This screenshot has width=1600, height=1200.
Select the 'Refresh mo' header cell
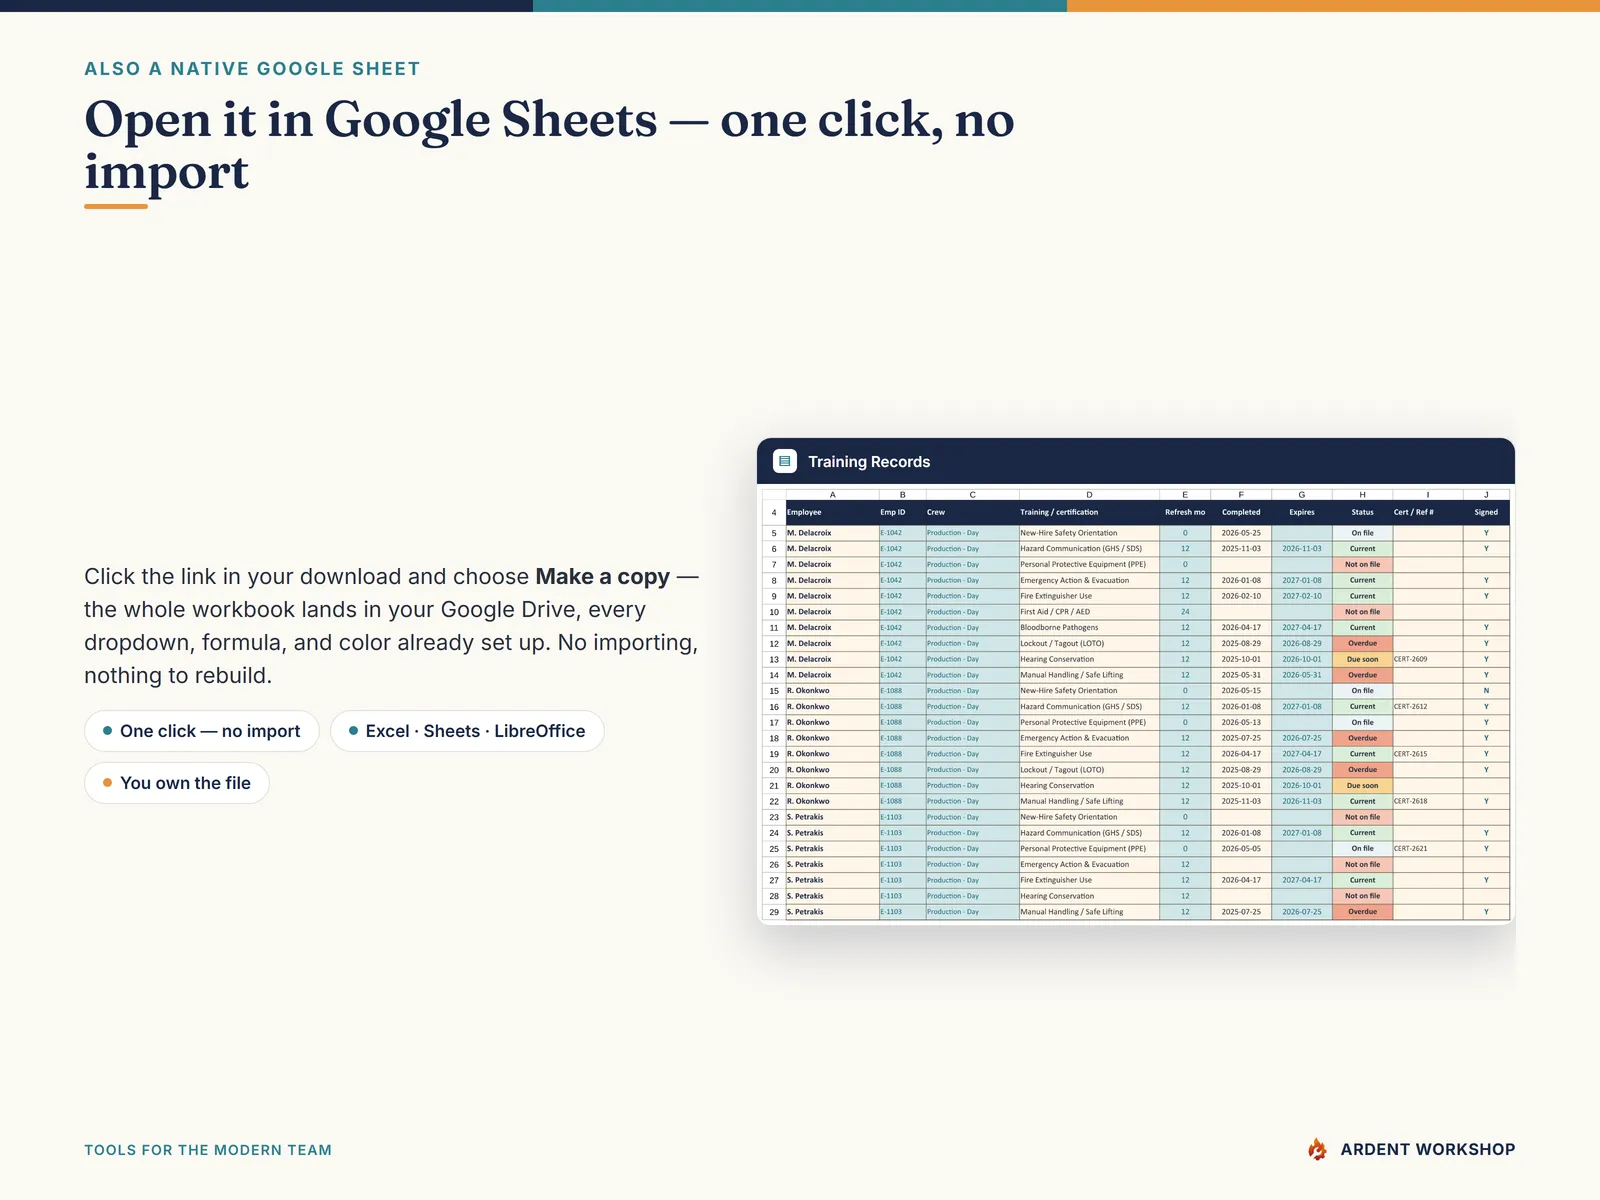1185,512
